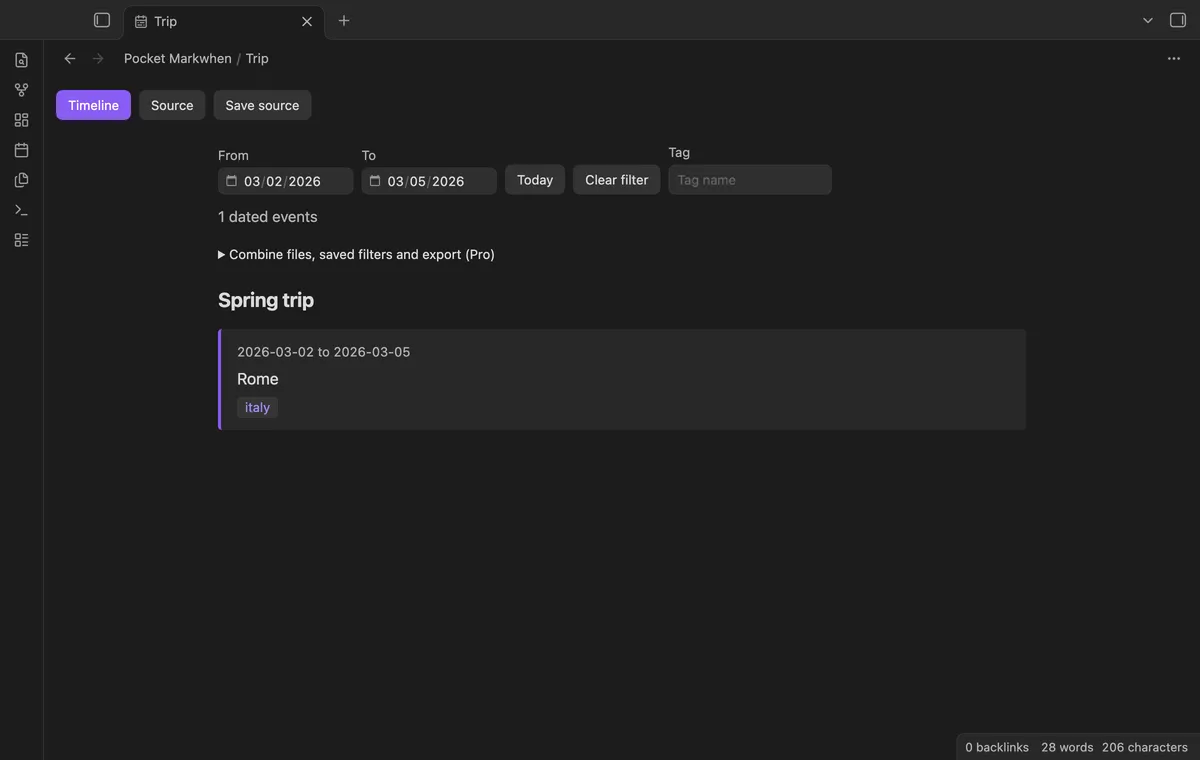
Task: Toggle the right sidebar panel
Action: [1178, 20]
